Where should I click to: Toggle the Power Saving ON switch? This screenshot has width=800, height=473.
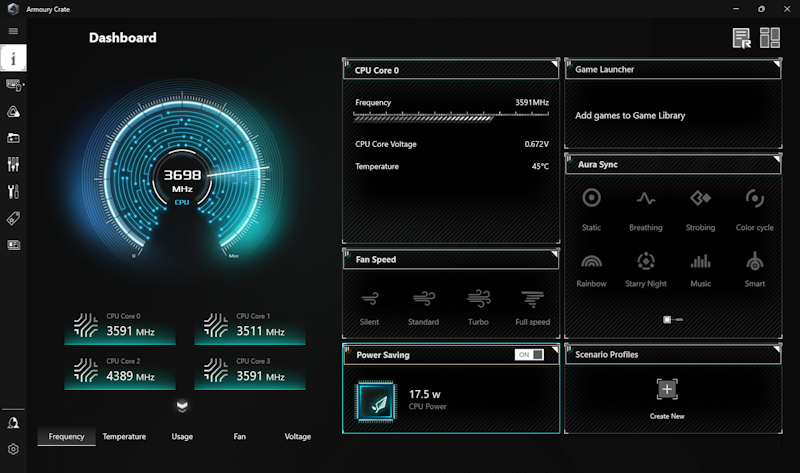pos(530,355)
